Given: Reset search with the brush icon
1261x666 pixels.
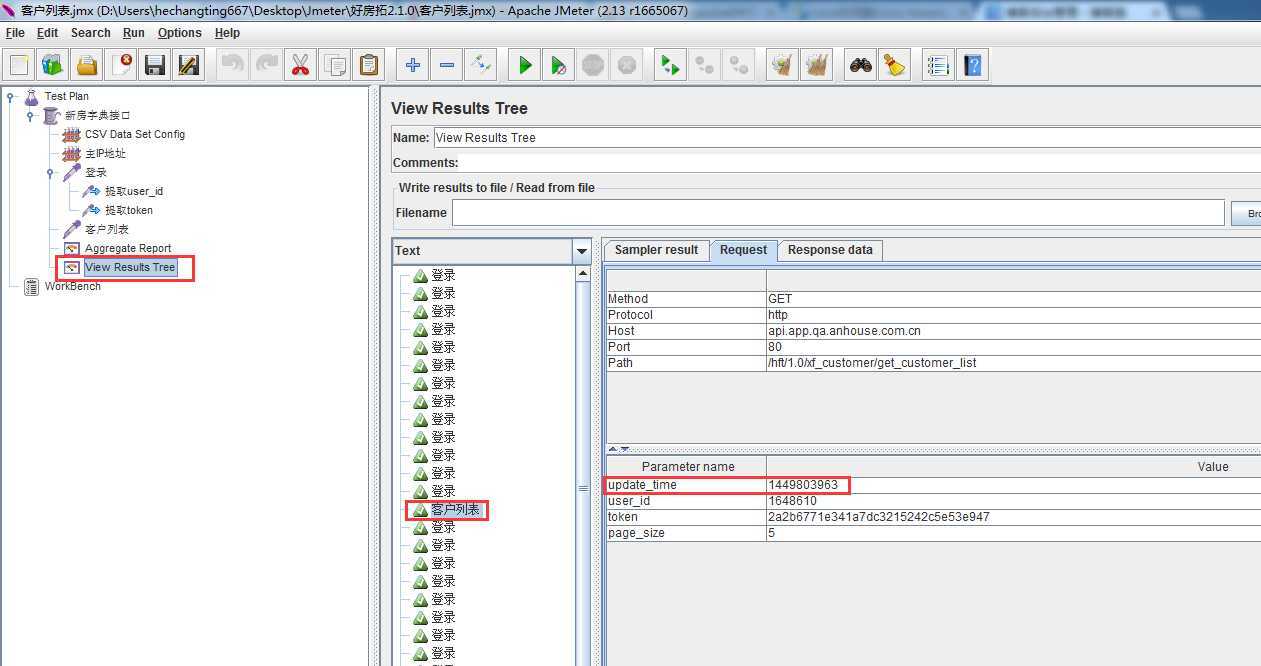Looking at the screenshot, I should click(895, 65).
